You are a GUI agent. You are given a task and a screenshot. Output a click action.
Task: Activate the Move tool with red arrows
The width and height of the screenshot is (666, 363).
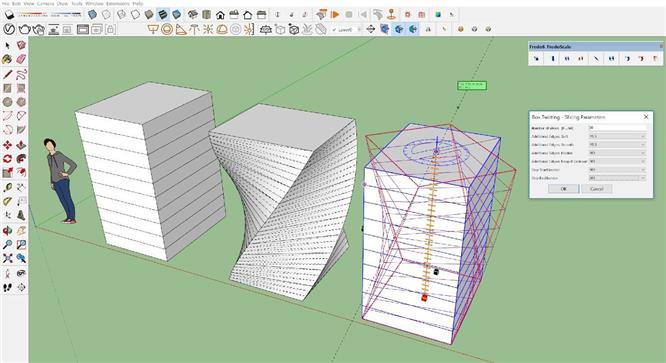point(7,145)
